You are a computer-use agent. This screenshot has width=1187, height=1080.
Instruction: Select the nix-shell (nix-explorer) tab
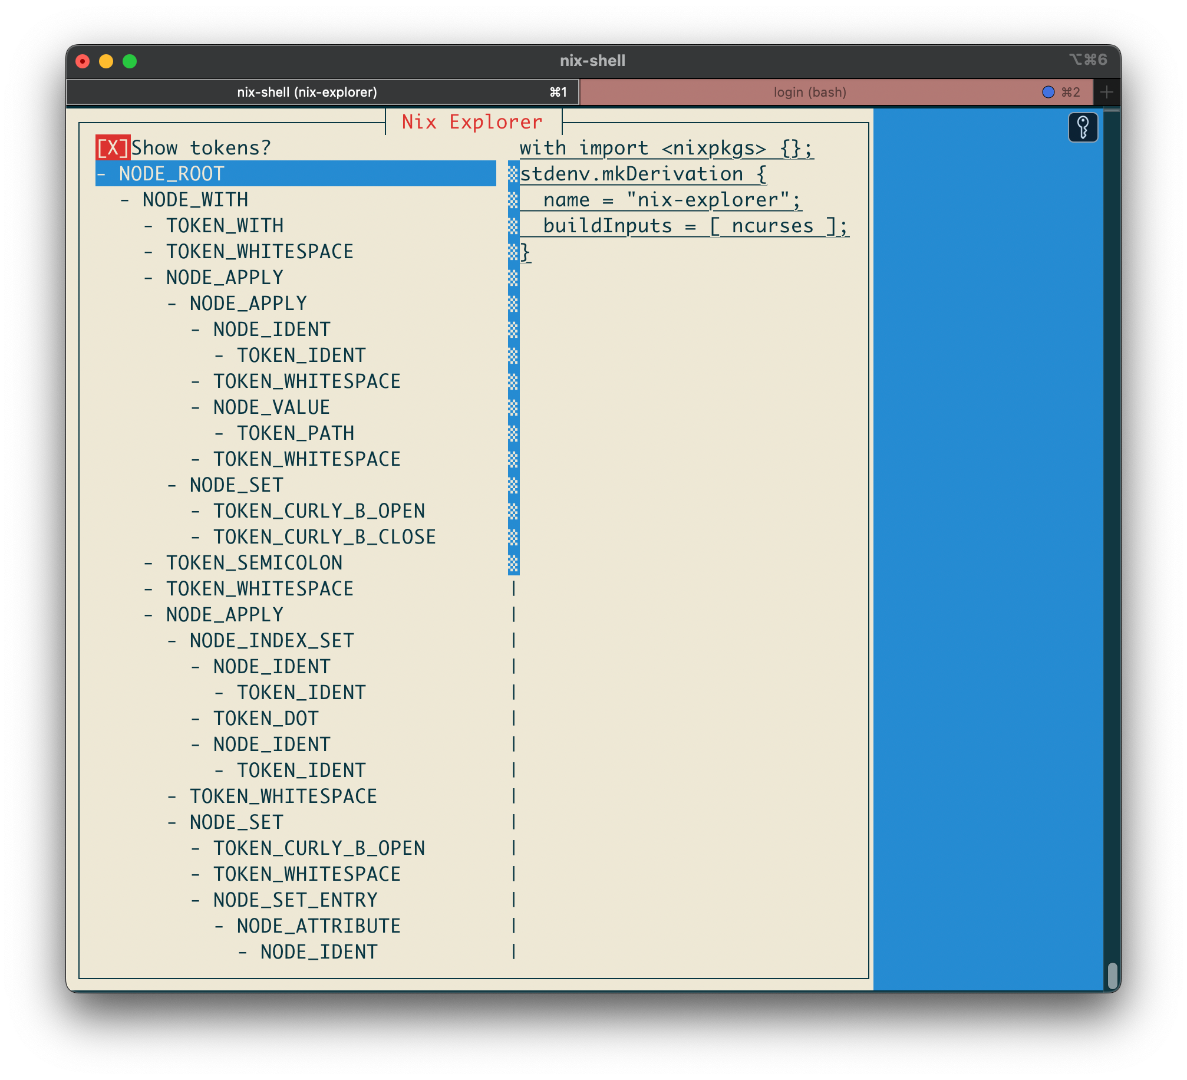click(x=306, y=92)
